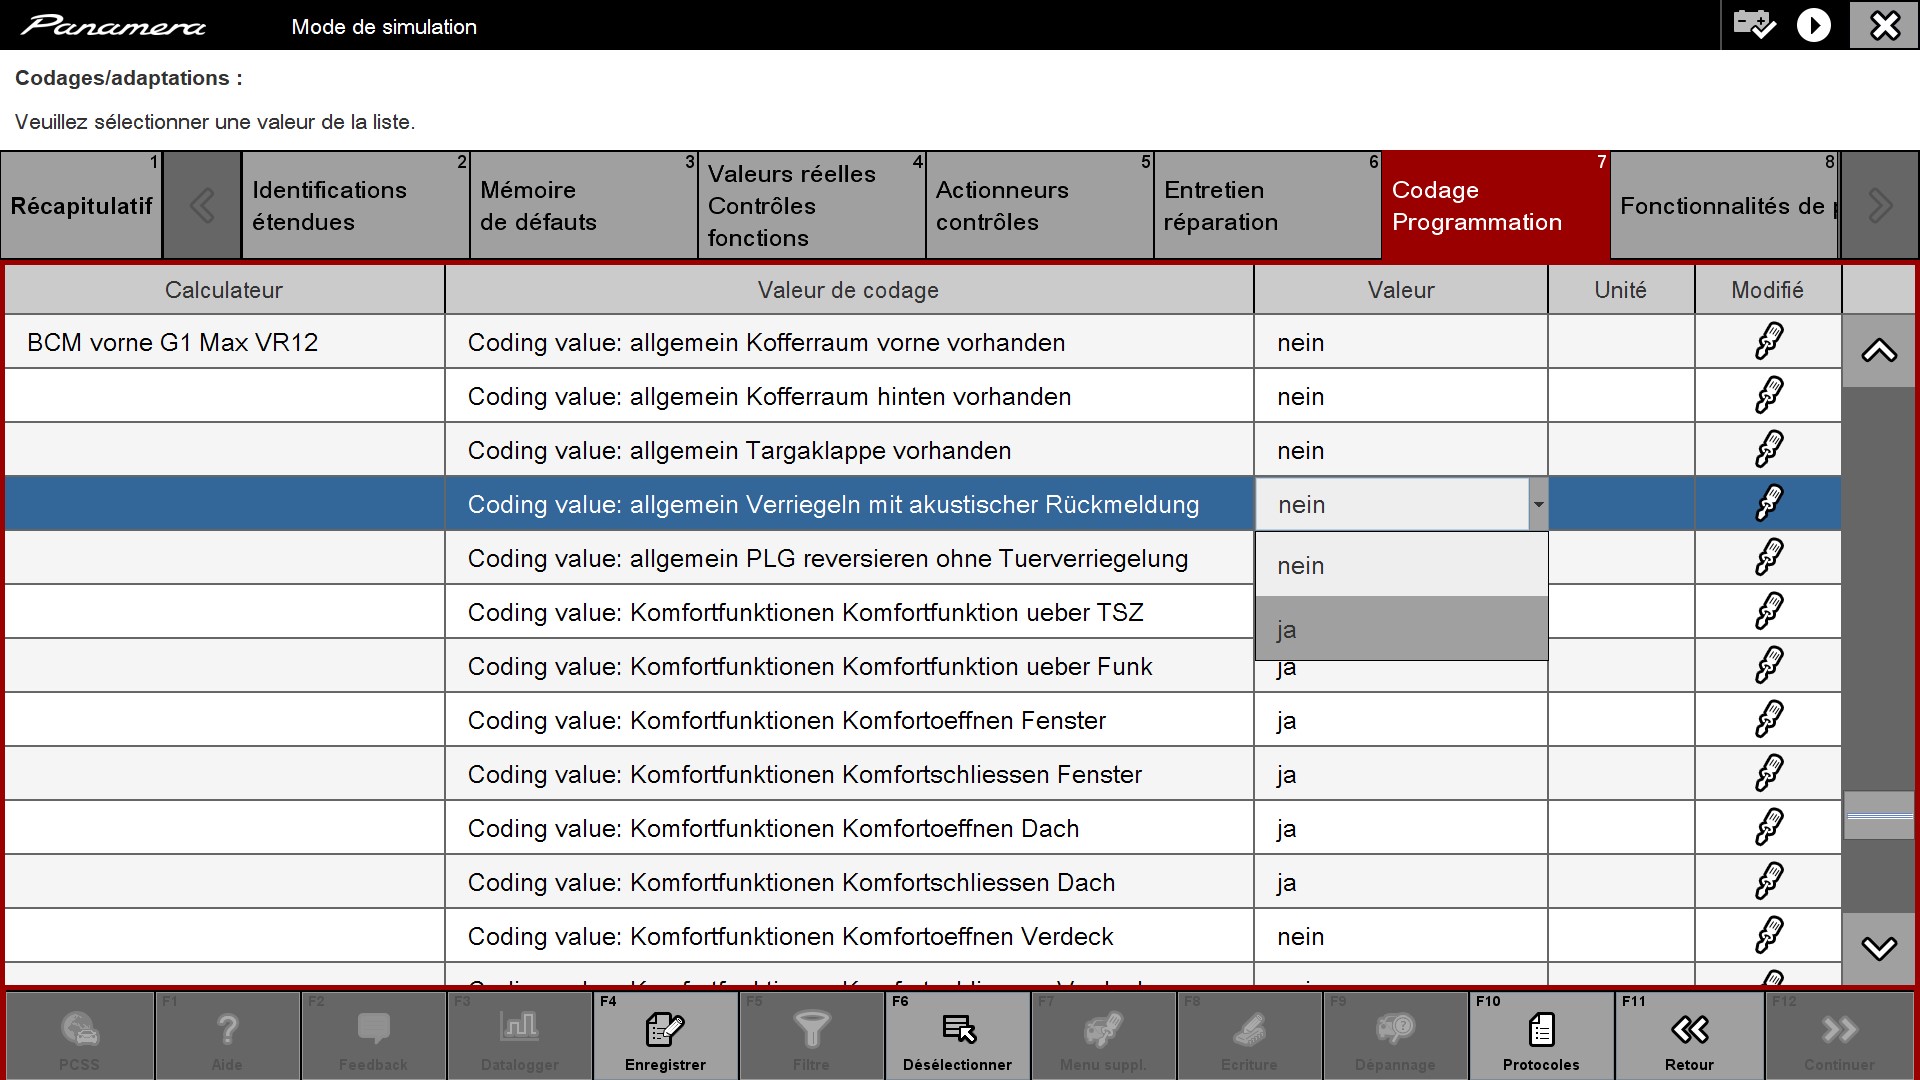This screenshot has width=1920, height=1080.
Task: Click modified icon for Kofferraum hinten vorhanden
Action: [1768, 396]
